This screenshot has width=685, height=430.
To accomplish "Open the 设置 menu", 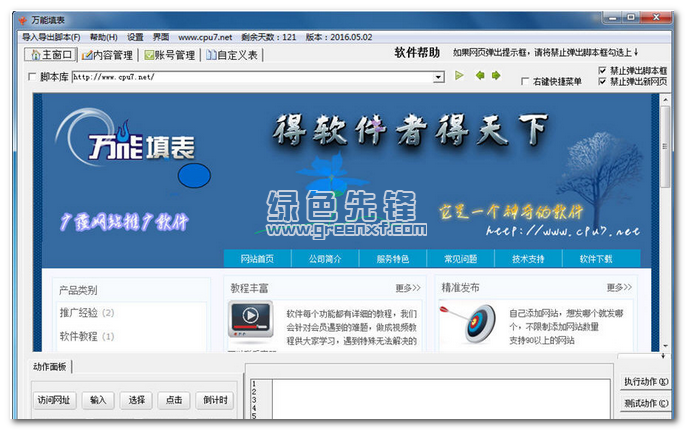I will [135, 37].
